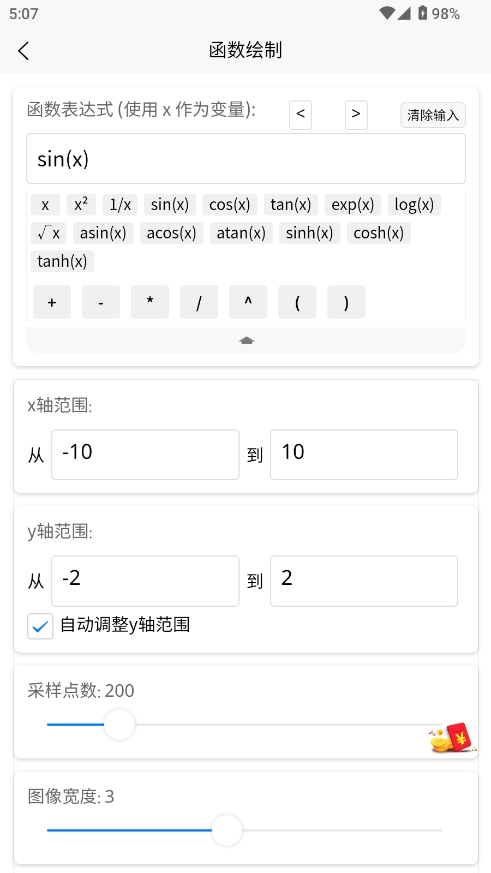Insert the multiplication asterisk operator

pos(150,302)
